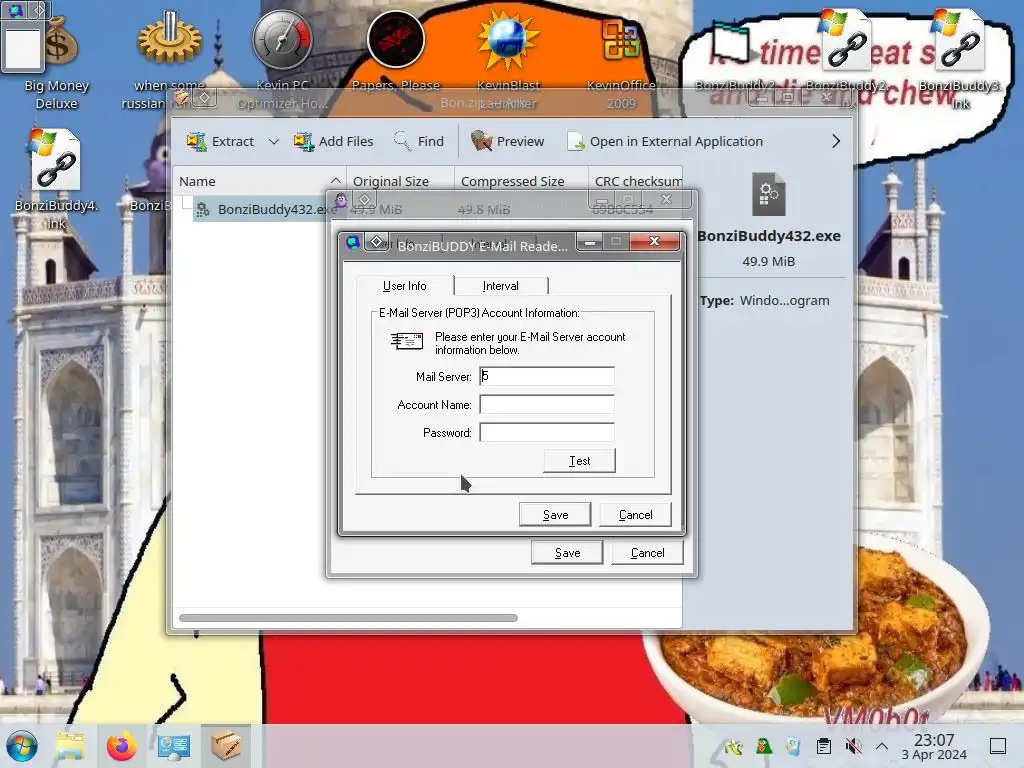Click Cancel in the rear Bonzi dialog
Viewport: 1024px width, 768px height.
647,552
